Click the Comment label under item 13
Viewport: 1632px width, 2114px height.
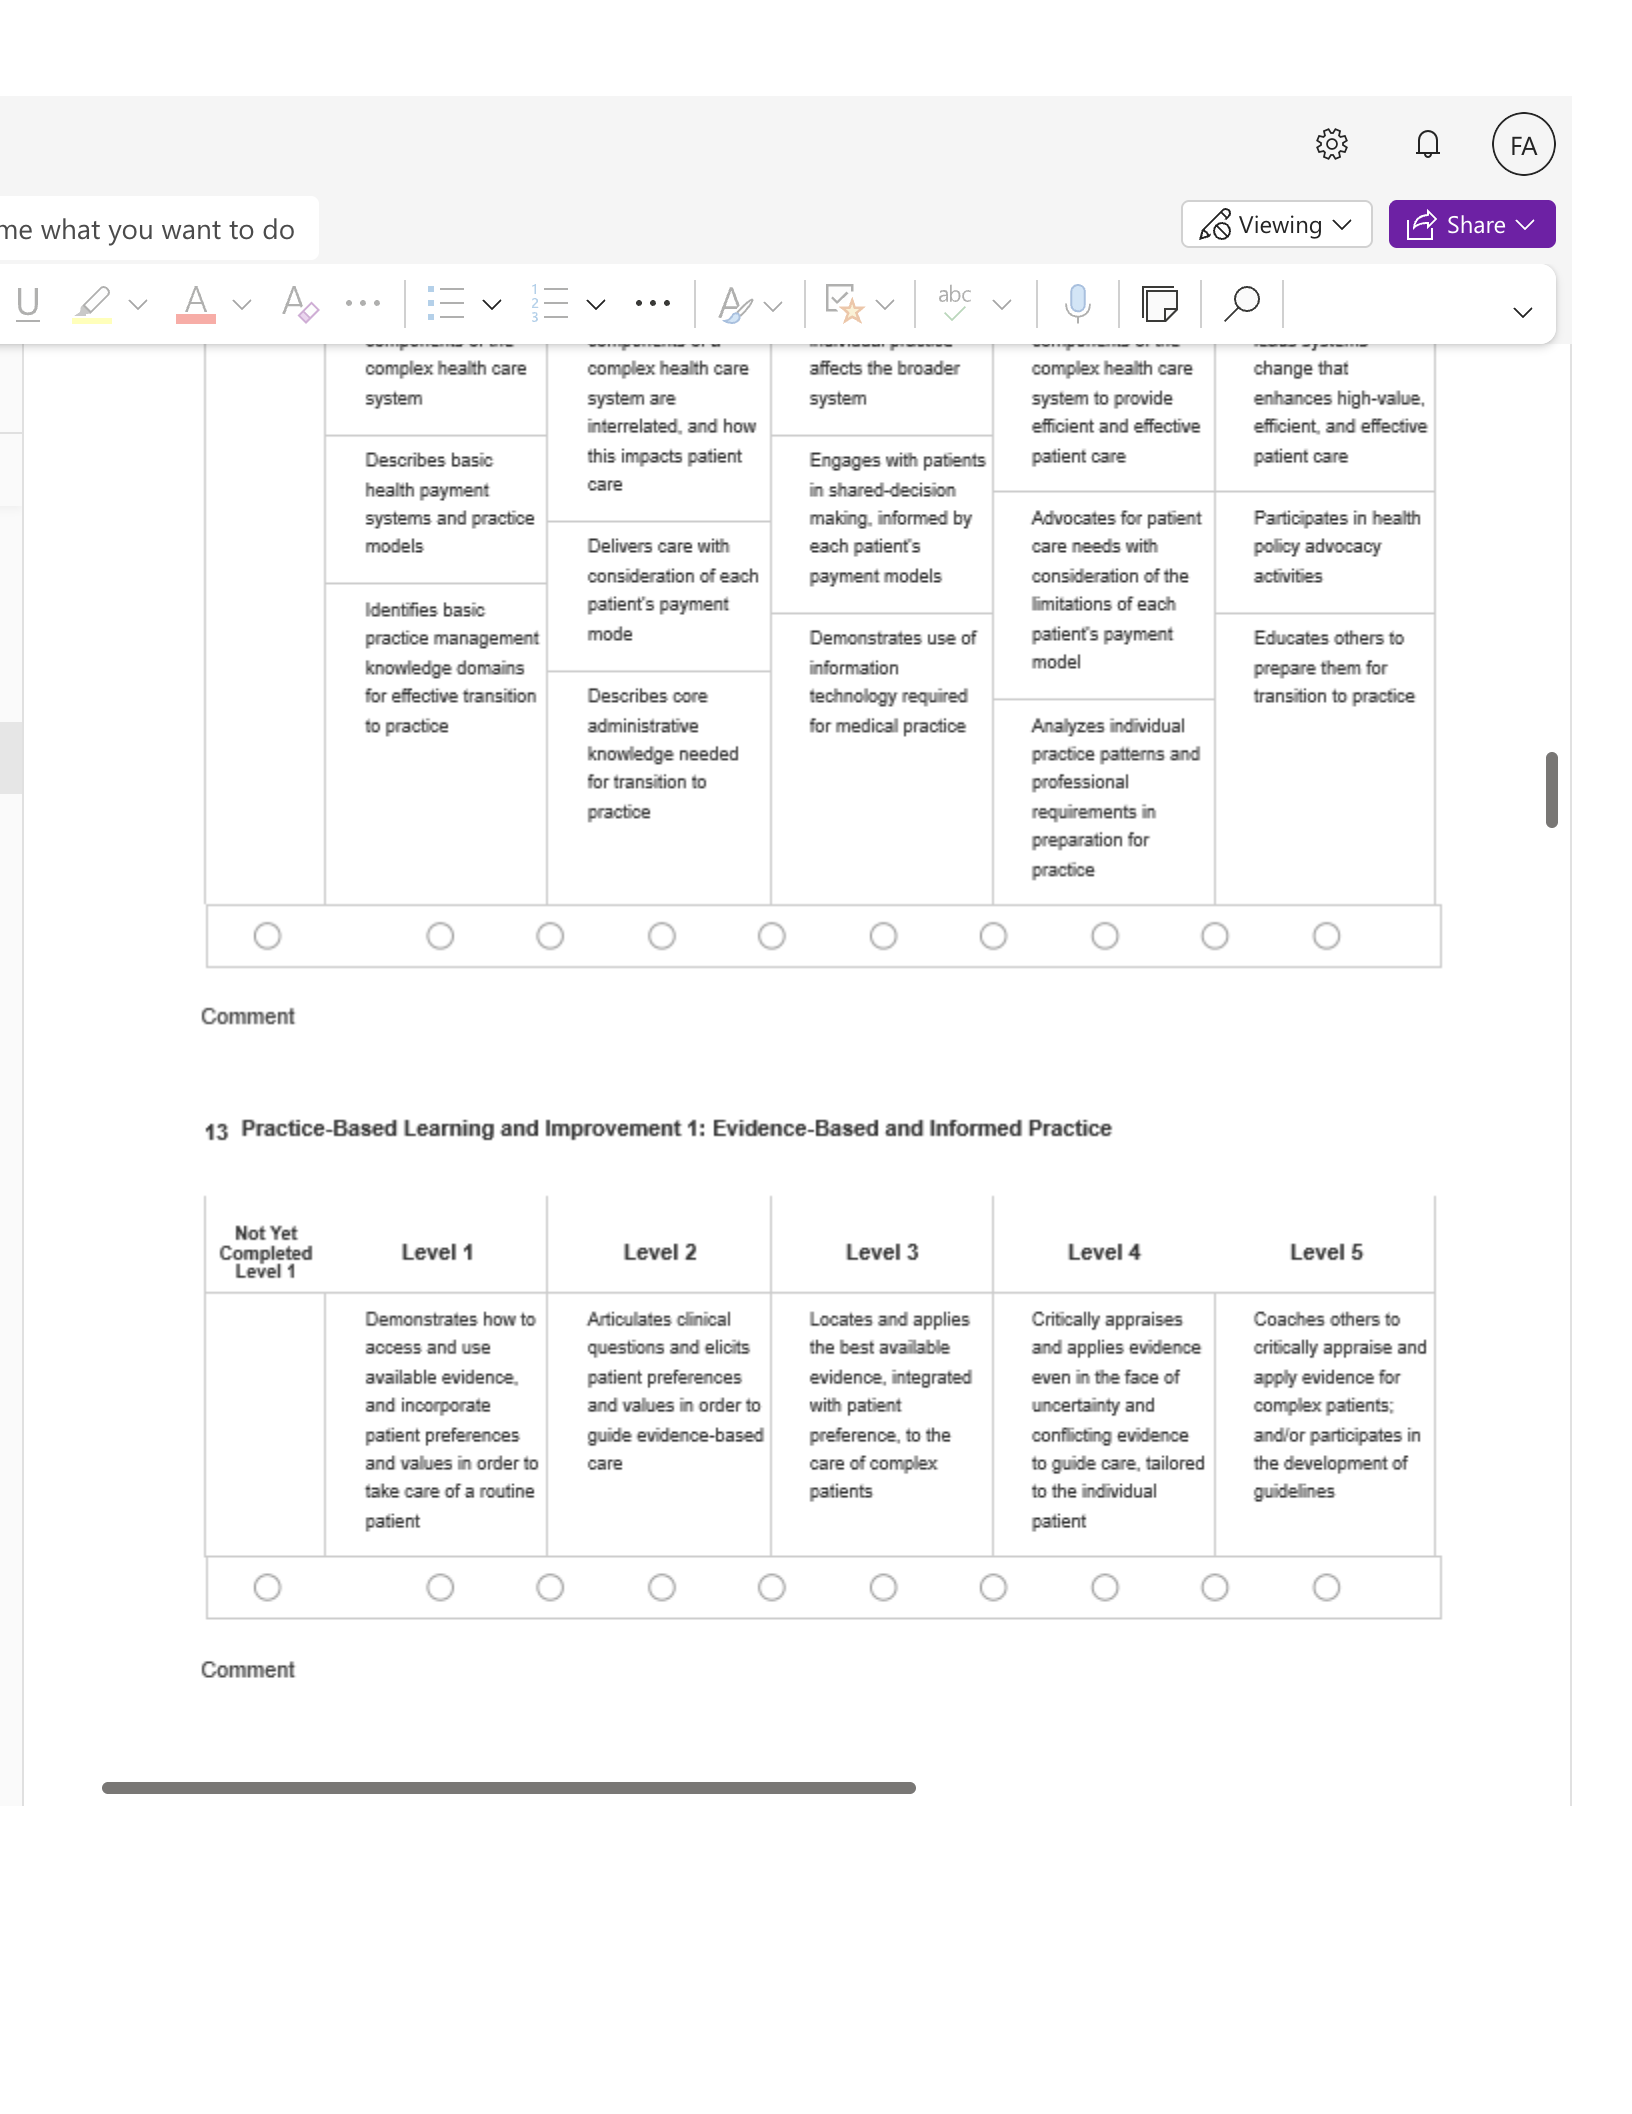tap(248, 1670)
